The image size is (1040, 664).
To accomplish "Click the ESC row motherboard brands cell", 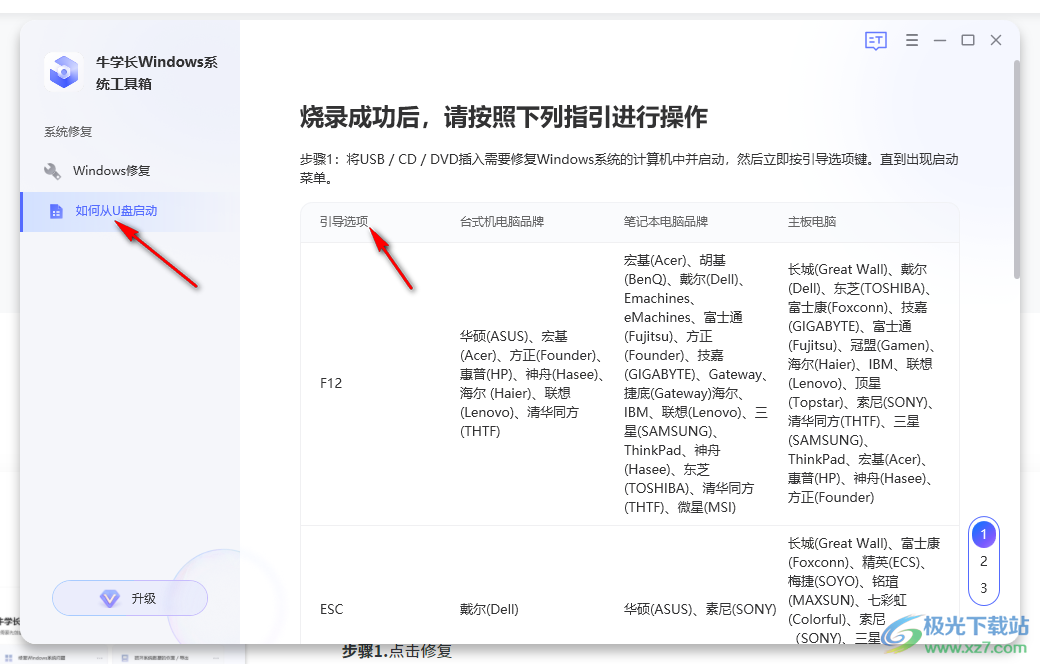I will 864,590.
